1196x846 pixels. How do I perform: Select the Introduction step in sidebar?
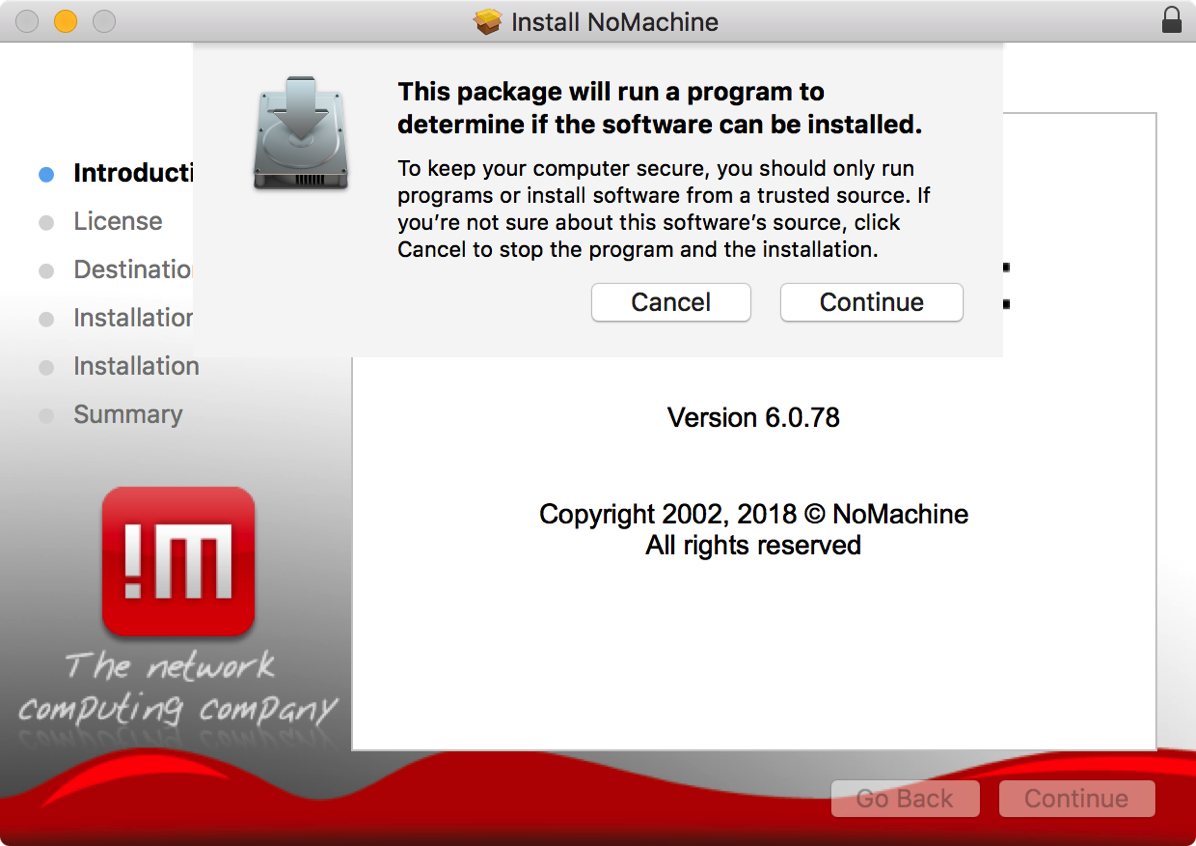point(133,173)
